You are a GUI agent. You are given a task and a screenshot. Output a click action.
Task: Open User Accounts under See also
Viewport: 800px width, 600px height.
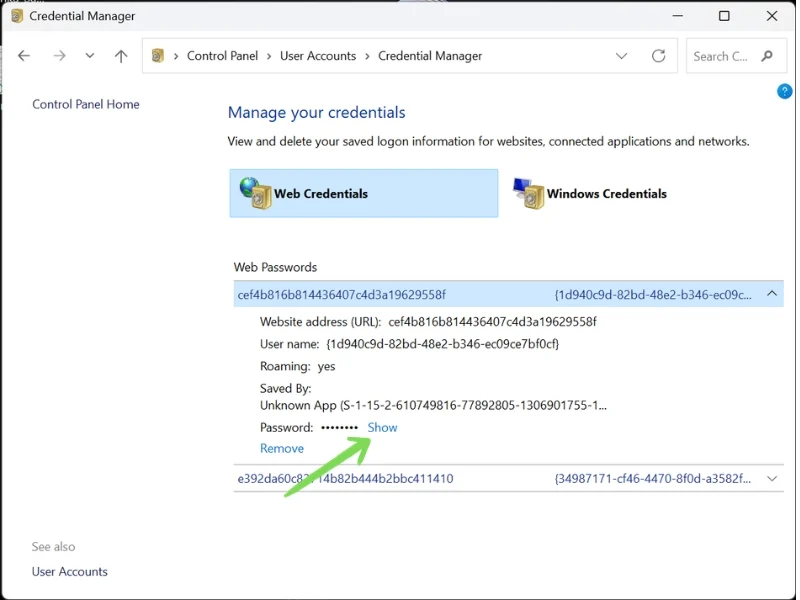point(70,572)
